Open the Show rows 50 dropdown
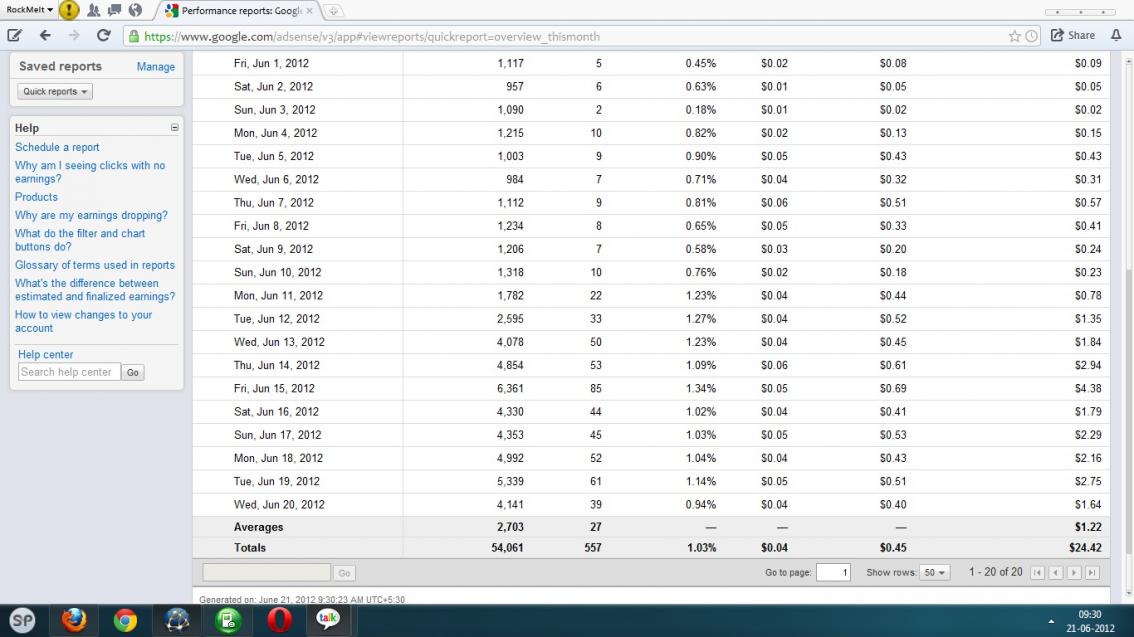The height and width of the screenshot is (637, 1134). pyautogui.click(x=934, y=572)
